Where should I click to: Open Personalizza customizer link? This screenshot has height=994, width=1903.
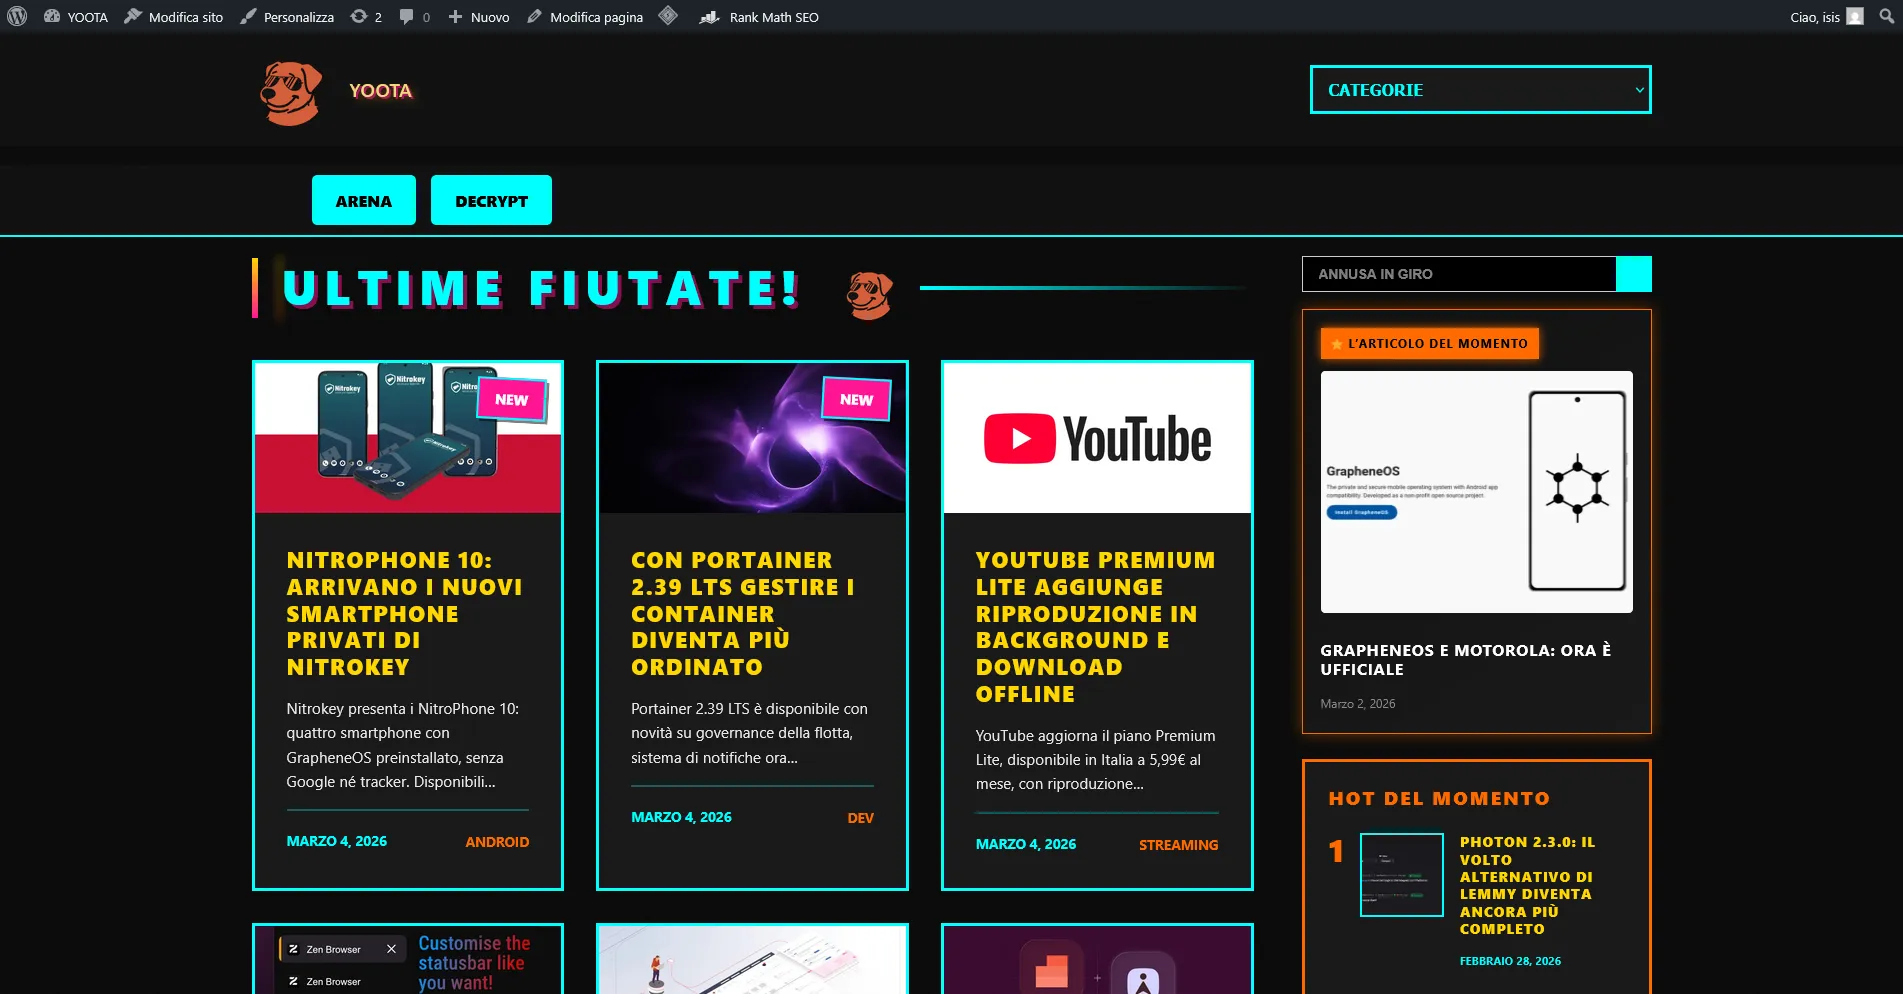coord(287,17)
